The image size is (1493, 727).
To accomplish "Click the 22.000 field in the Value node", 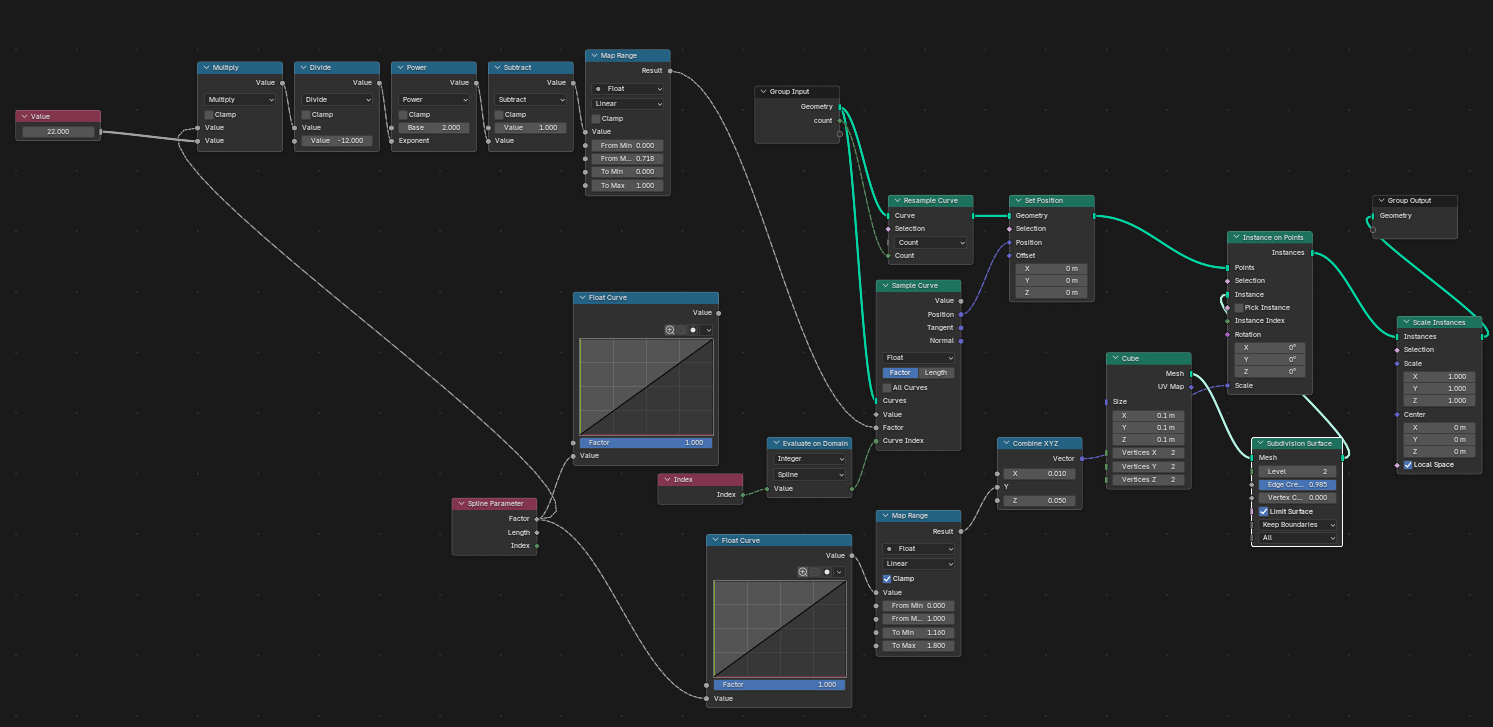I will pyautogui.click(x=58, y=132).
